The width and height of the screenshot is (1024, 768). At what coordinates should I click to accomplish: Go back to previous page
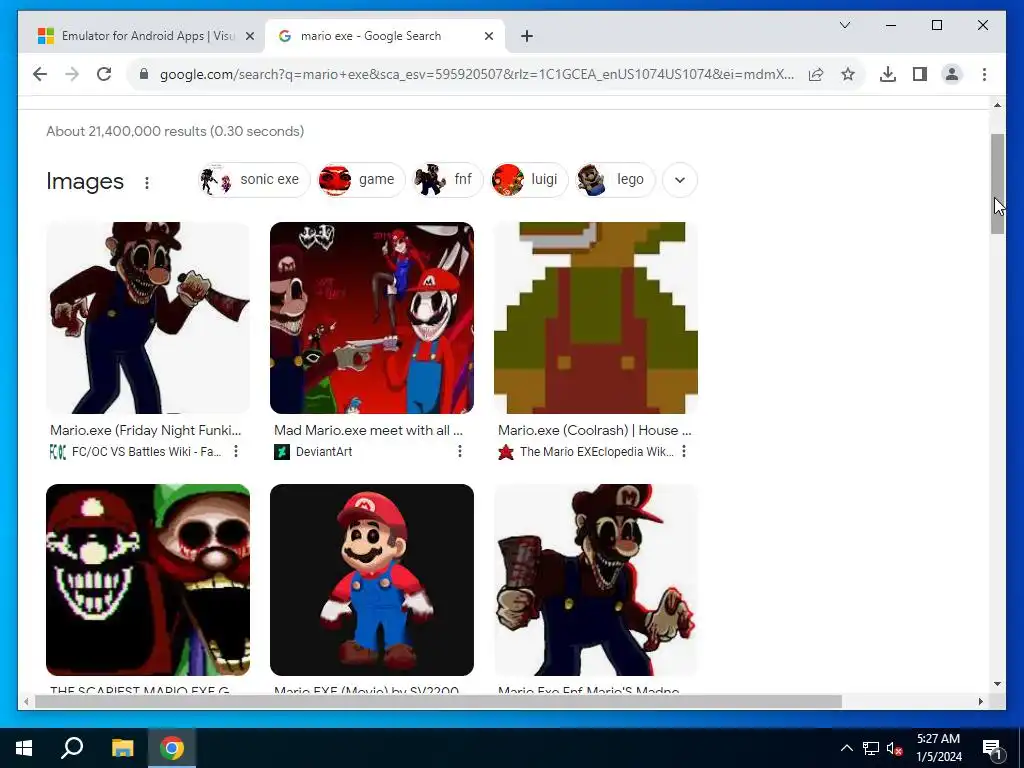pos(40,74)
